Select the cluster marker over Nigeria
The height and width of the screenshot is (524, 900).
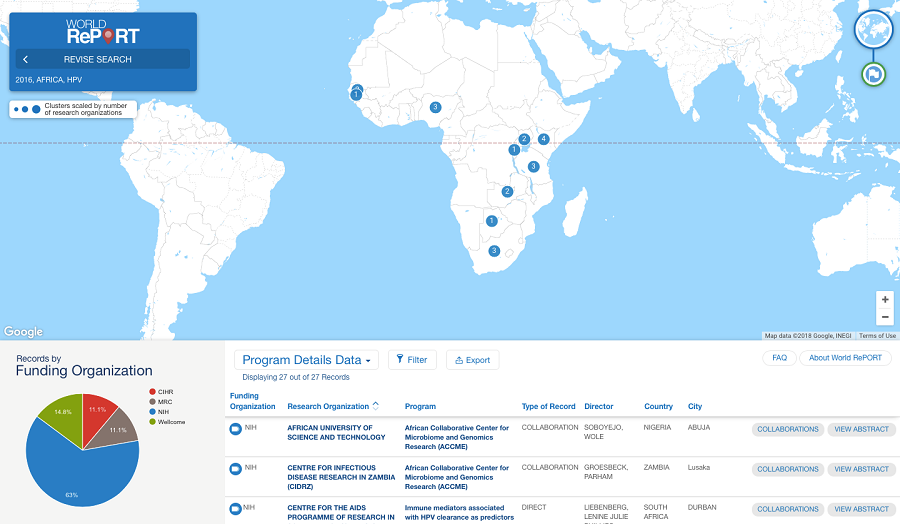coord(435,107)
